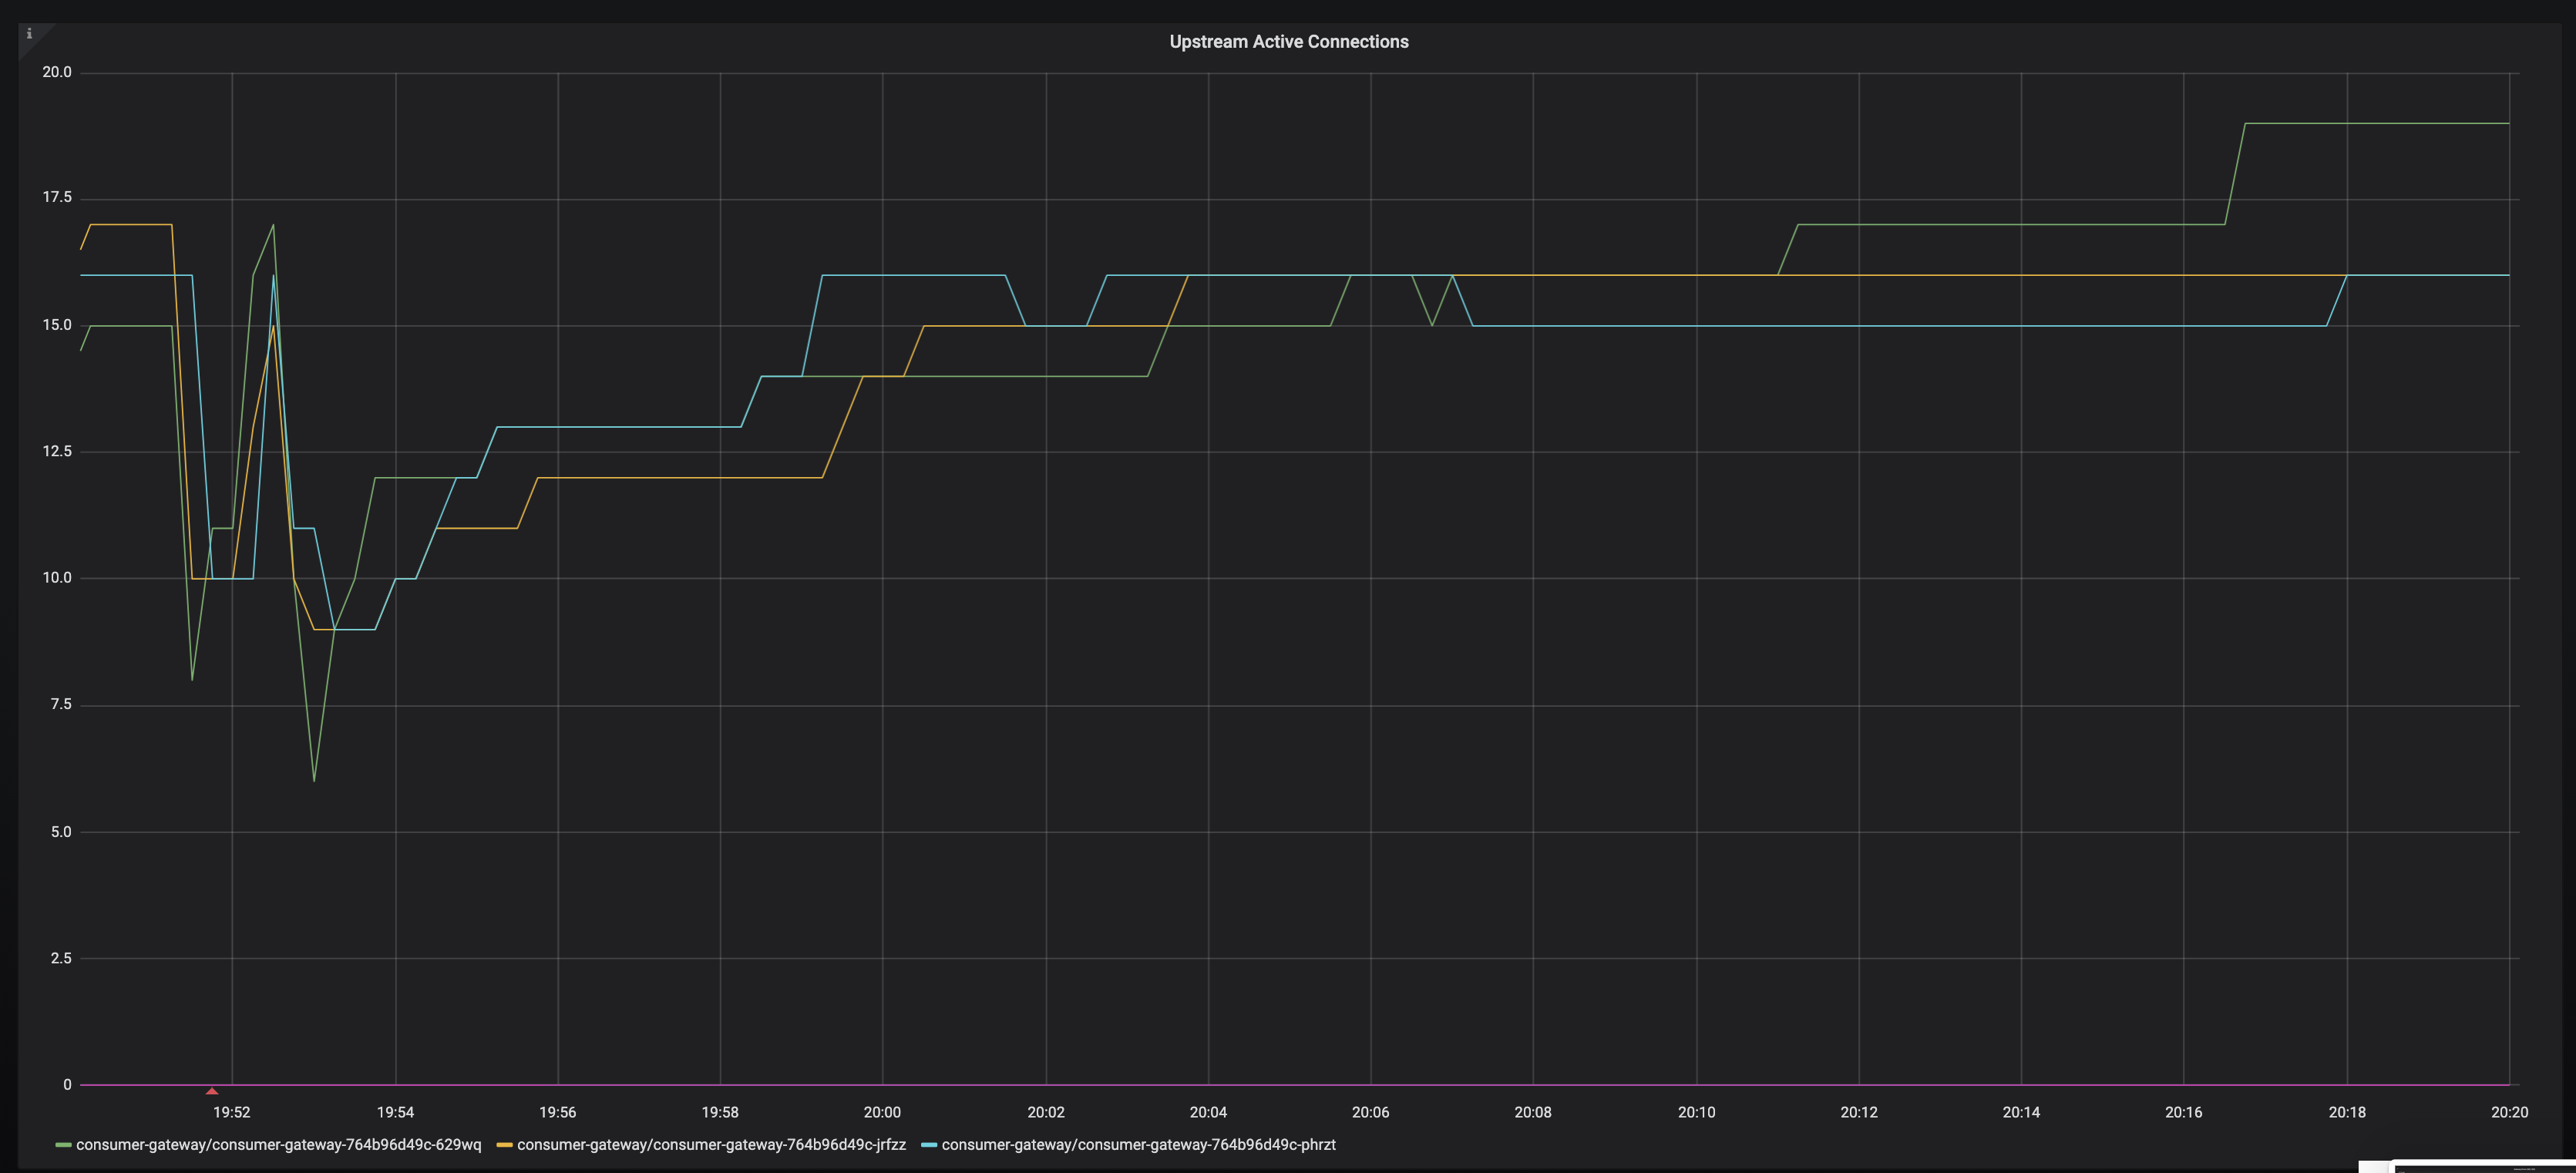Click the 10.0 label on y-axis
The height and width of the screenshot is (1173, 2576).
(57, 578)
